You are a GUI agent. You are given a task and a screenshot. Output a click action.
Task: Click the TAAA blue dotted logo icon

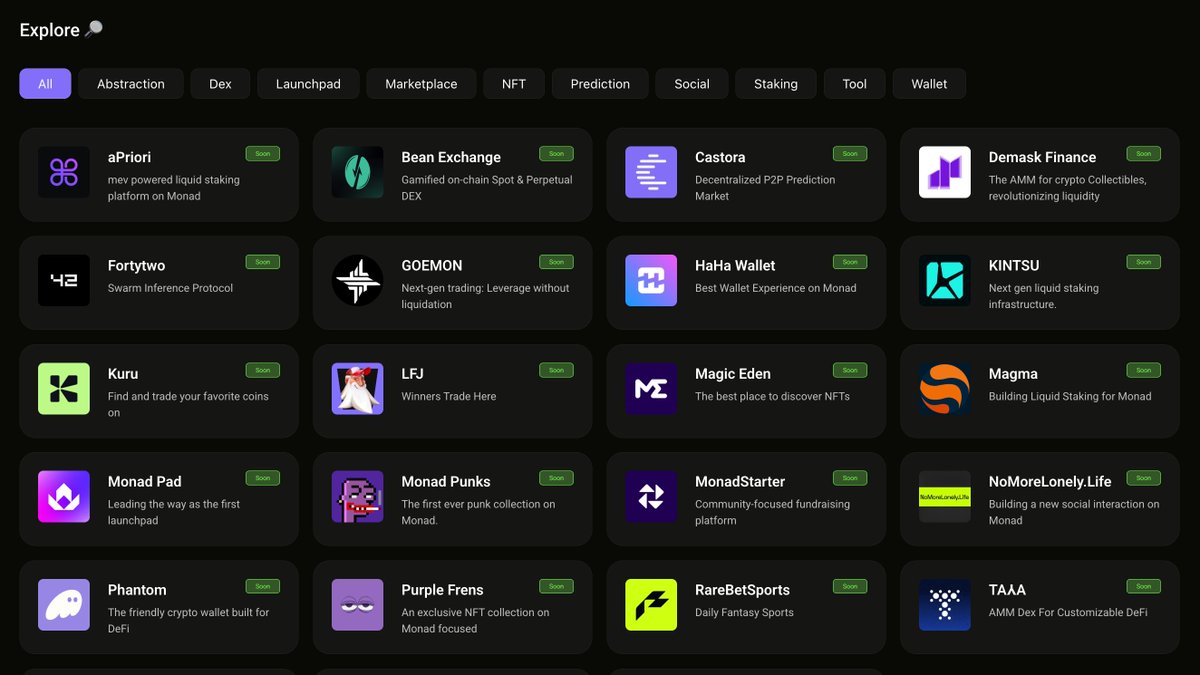tap(945, 604)
